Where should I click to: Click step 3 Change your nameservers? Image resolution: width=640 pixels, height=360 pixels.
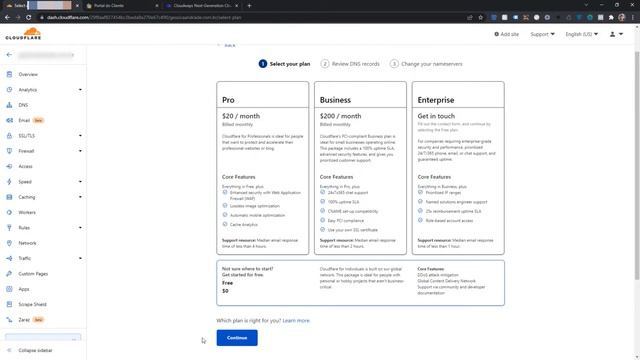[426, 64]
